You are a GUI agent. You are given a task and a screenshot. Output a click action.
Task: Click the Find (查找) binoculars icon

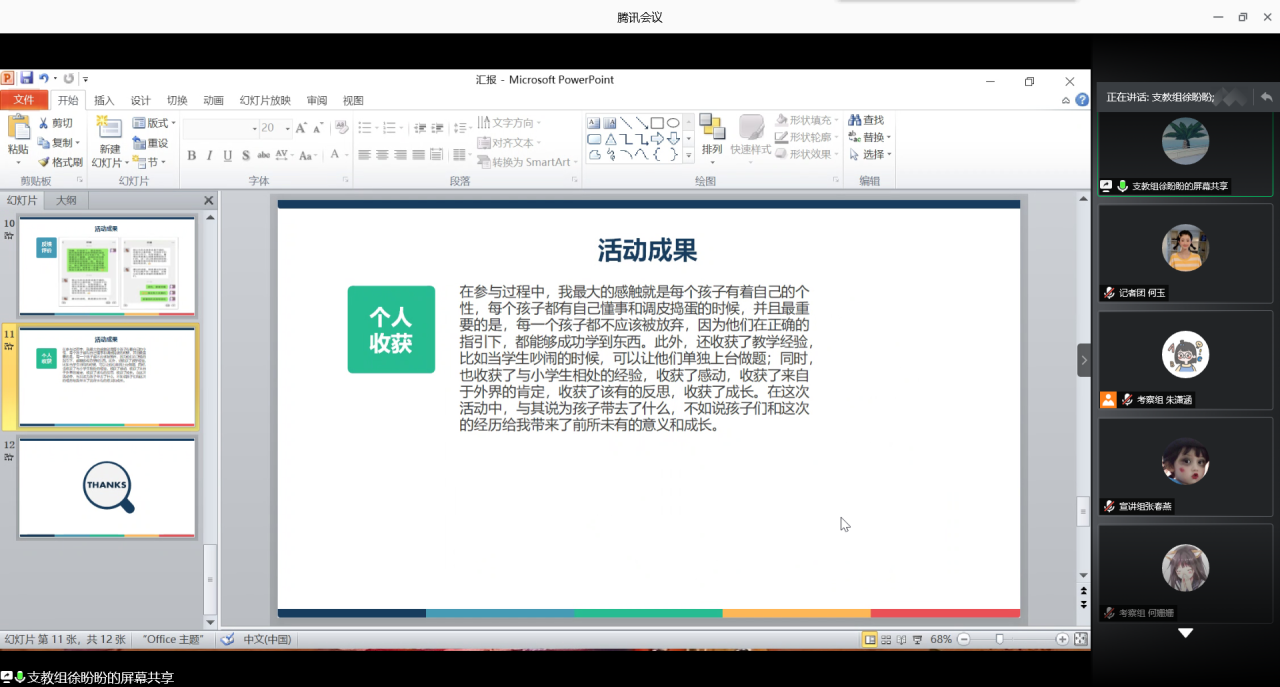click(x=855, y=120)
